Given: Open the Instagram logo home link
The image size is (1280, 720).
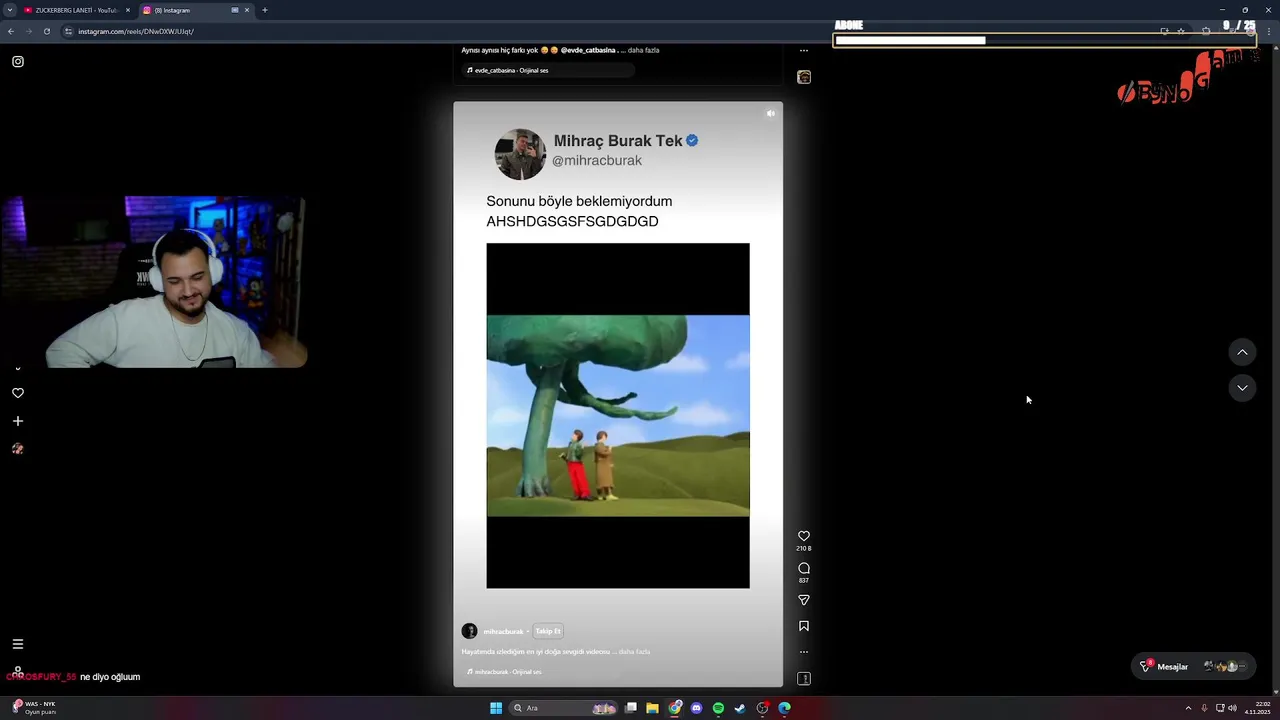Looking at the screenshot, I should click(18, 62).
